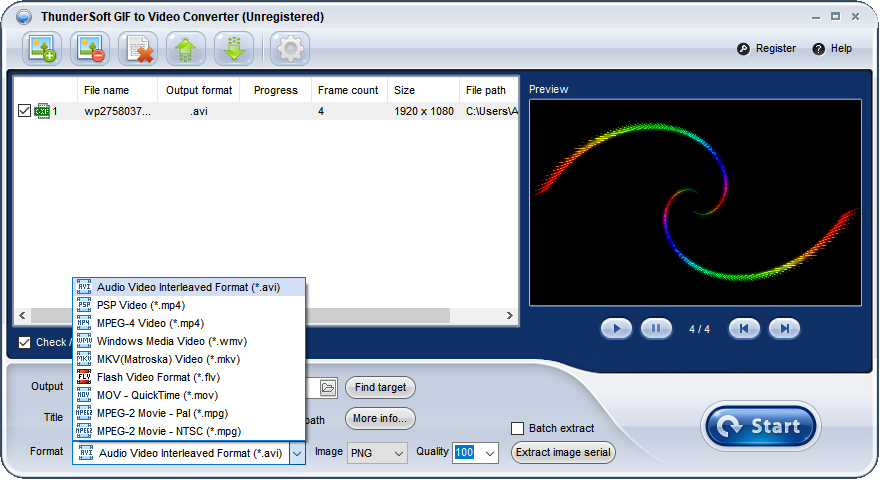Open the Image type PNG dropdown

377,453
